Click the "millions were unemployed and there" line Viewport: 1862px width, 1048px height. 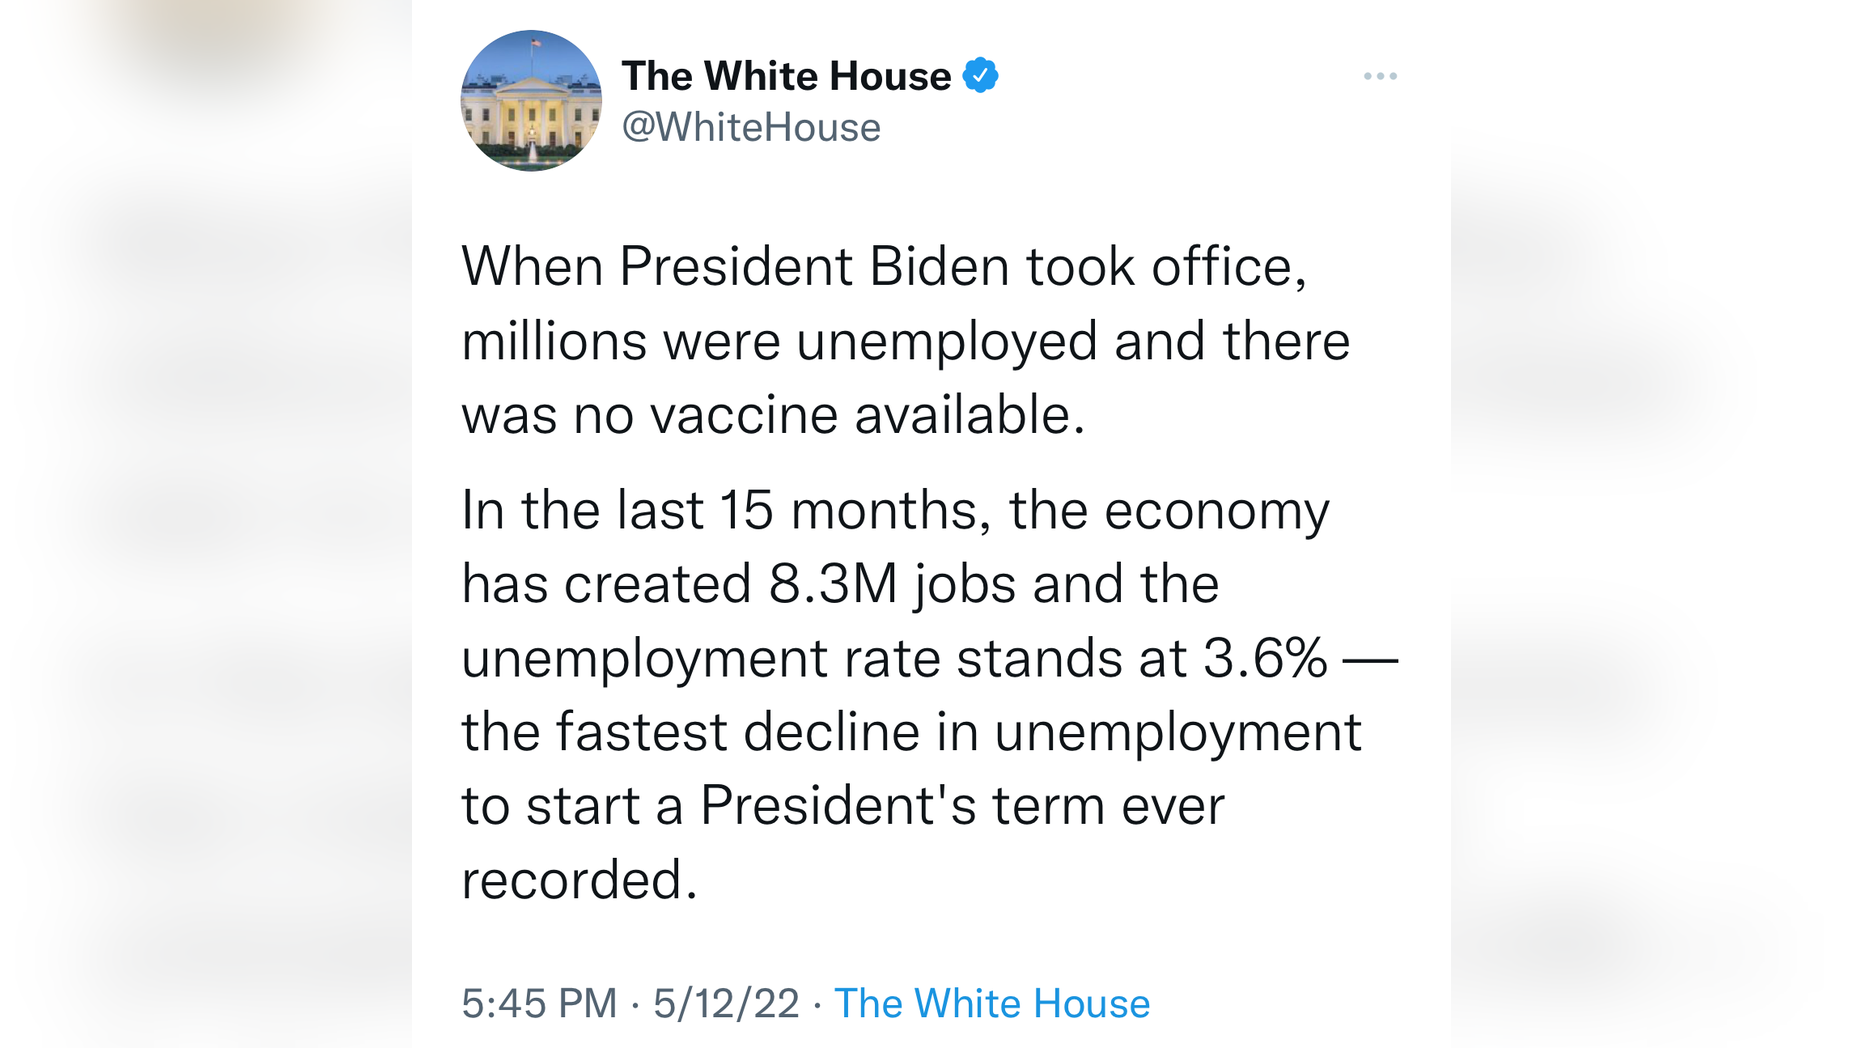point(905,341)
